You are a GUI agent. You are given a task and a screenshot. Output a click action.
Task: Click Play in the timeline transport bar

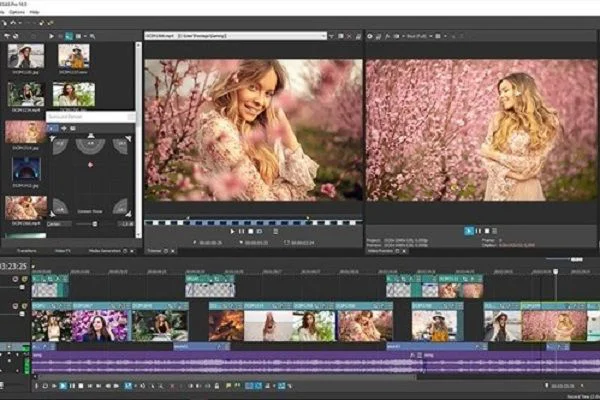tap(63, 386)
